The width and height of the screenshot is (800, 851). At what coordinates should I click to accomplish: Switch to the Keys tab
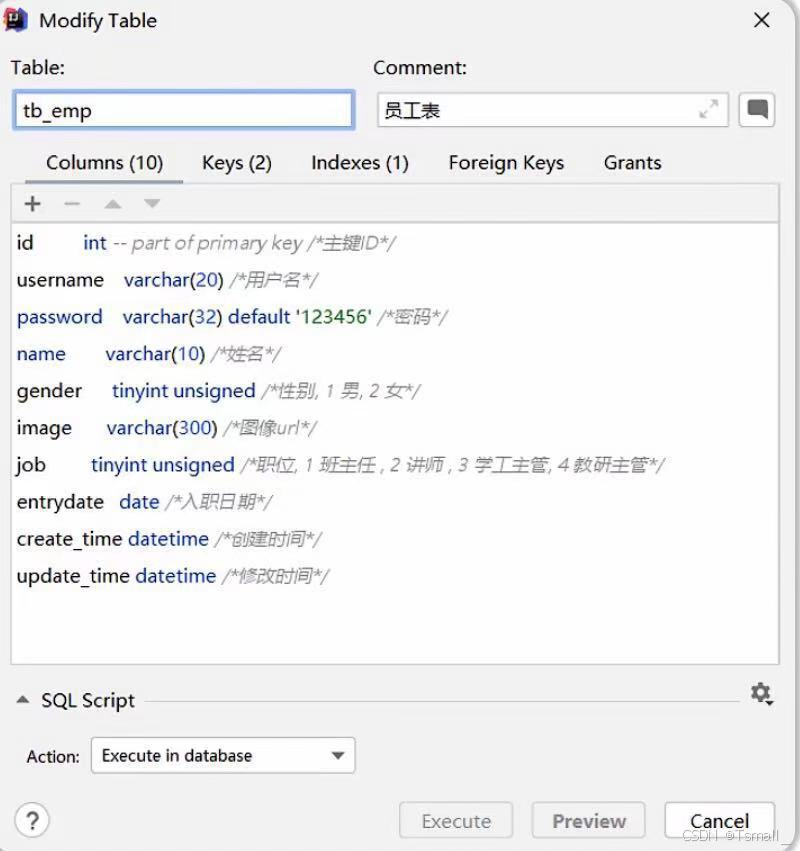point(236,163)
